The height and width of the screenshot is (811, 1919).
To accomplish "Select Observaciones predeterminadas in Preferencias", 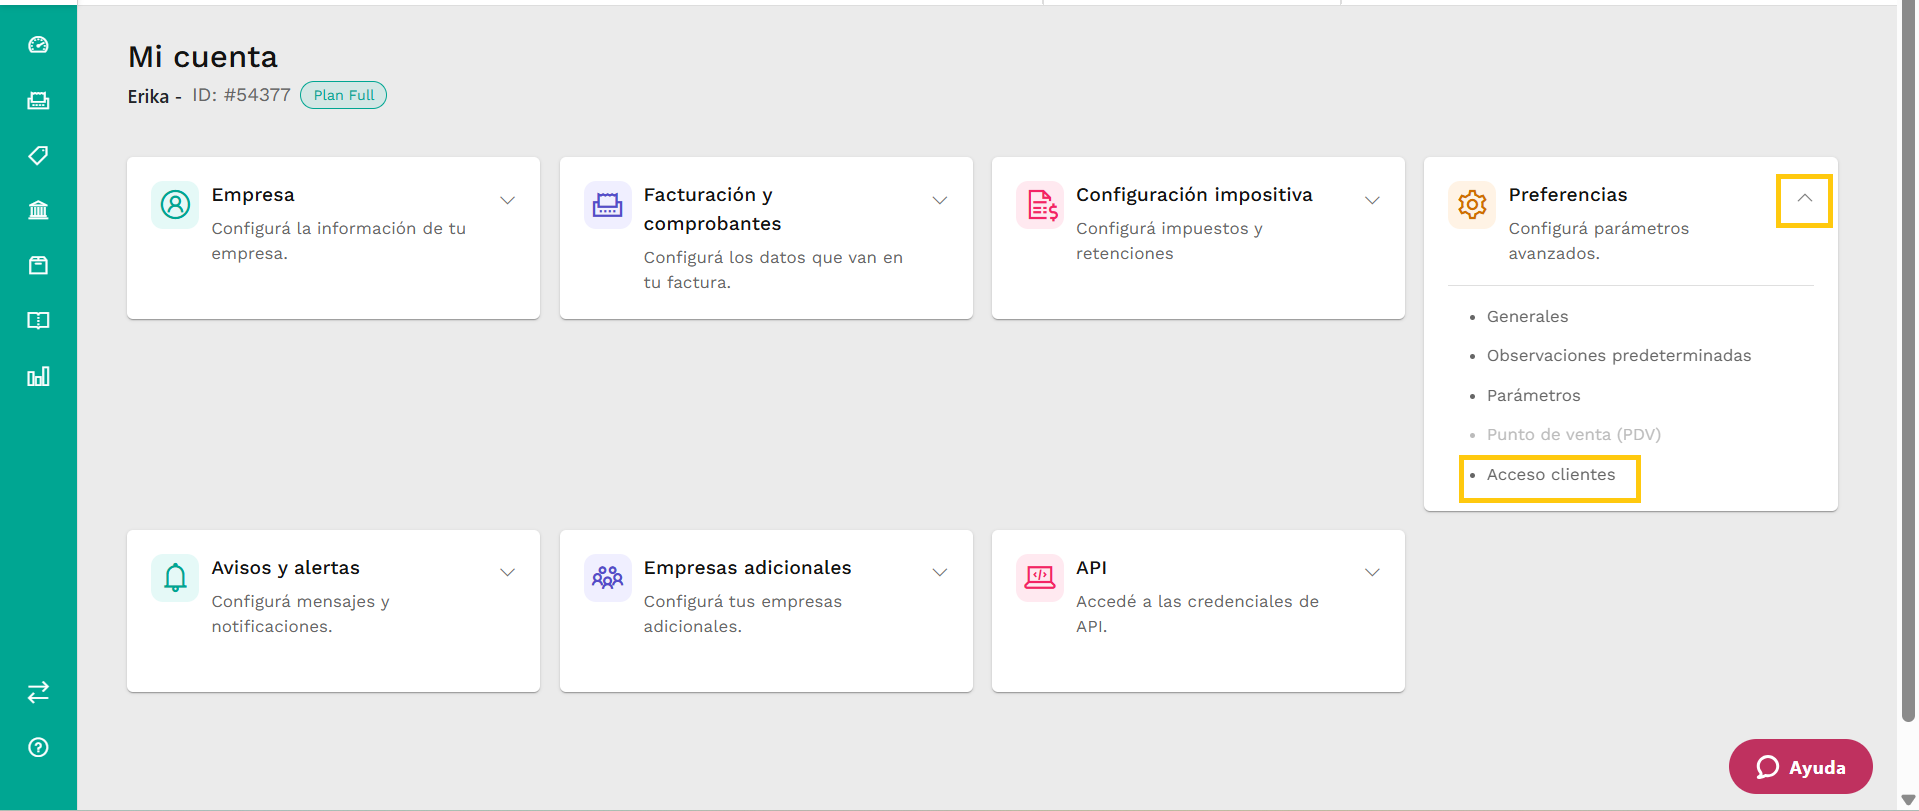I will tap(1619, 356).
